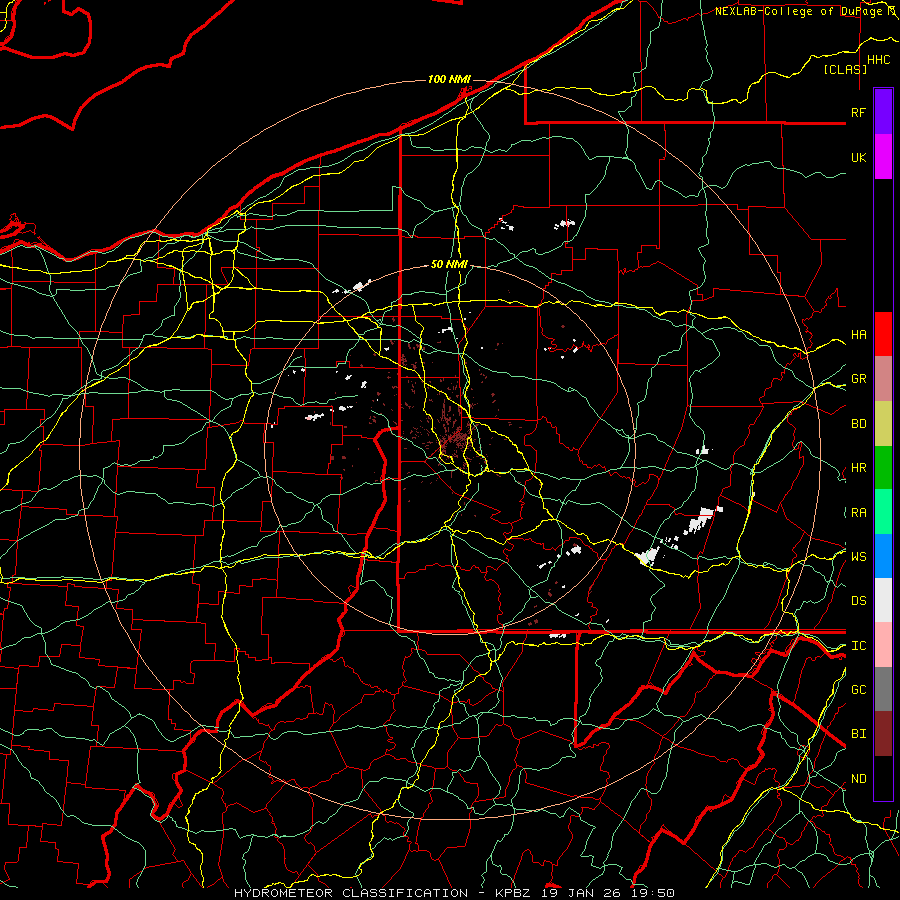Select the yellow BD legend swatch
The width and height of the screenshot is (900, 900).
[883, 424]
